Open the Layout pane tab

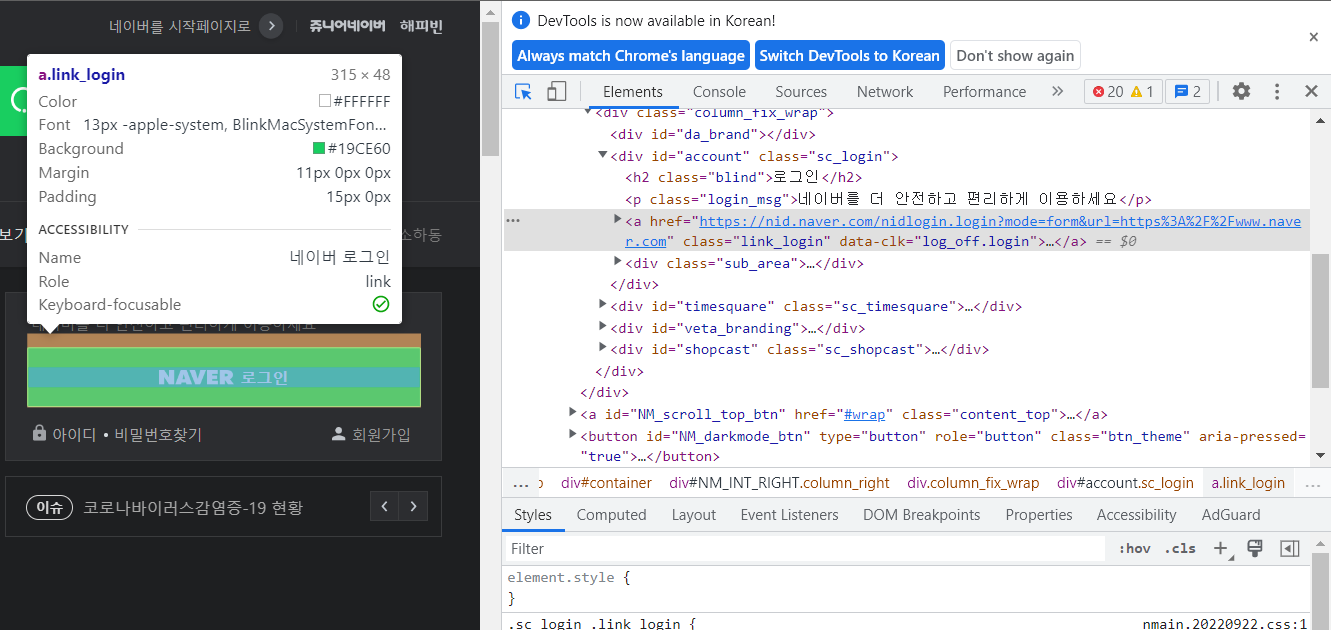pyautogui.click(x=693, y=515)
